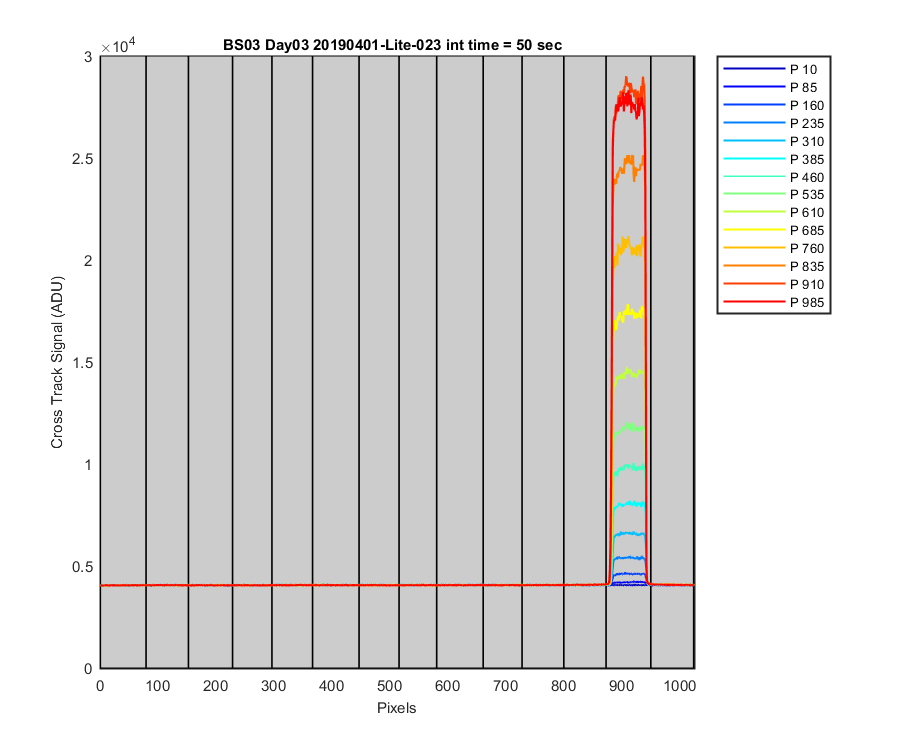Viewport: 900px width, 750px height.
Task: Click the P 910 legend label
Action: click(x=806, y=284)
